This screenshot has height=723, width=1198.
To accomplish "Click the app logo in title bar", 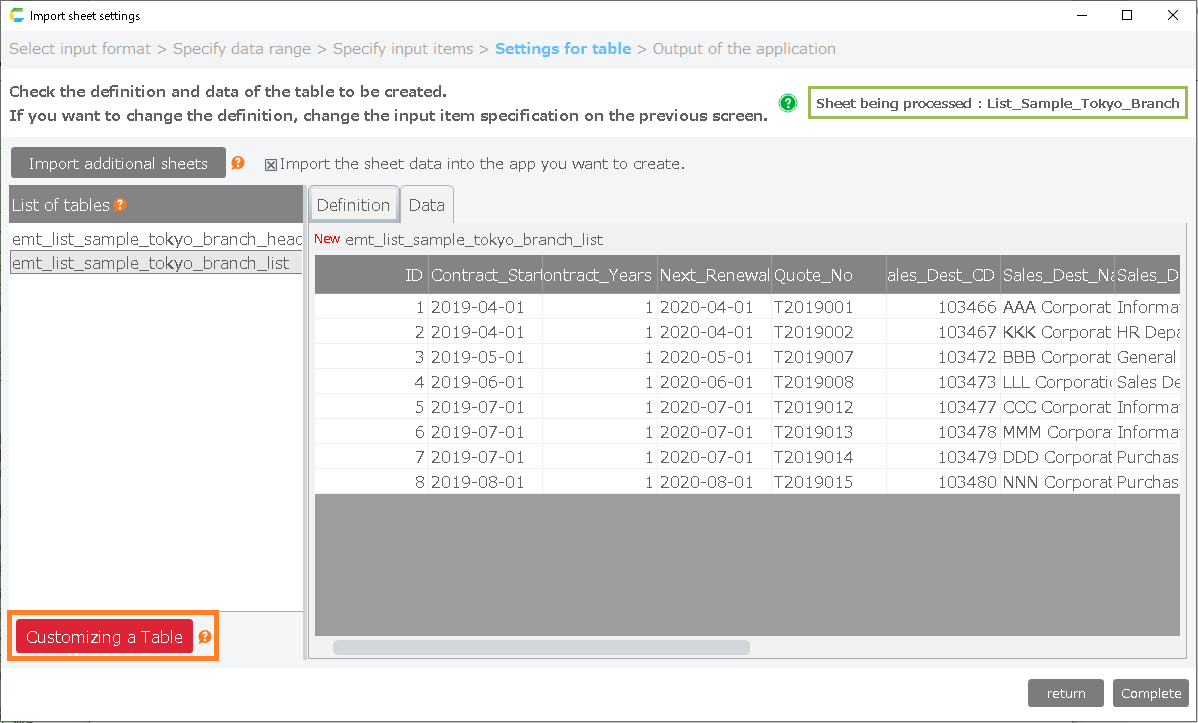I will (x=16, y=15).
